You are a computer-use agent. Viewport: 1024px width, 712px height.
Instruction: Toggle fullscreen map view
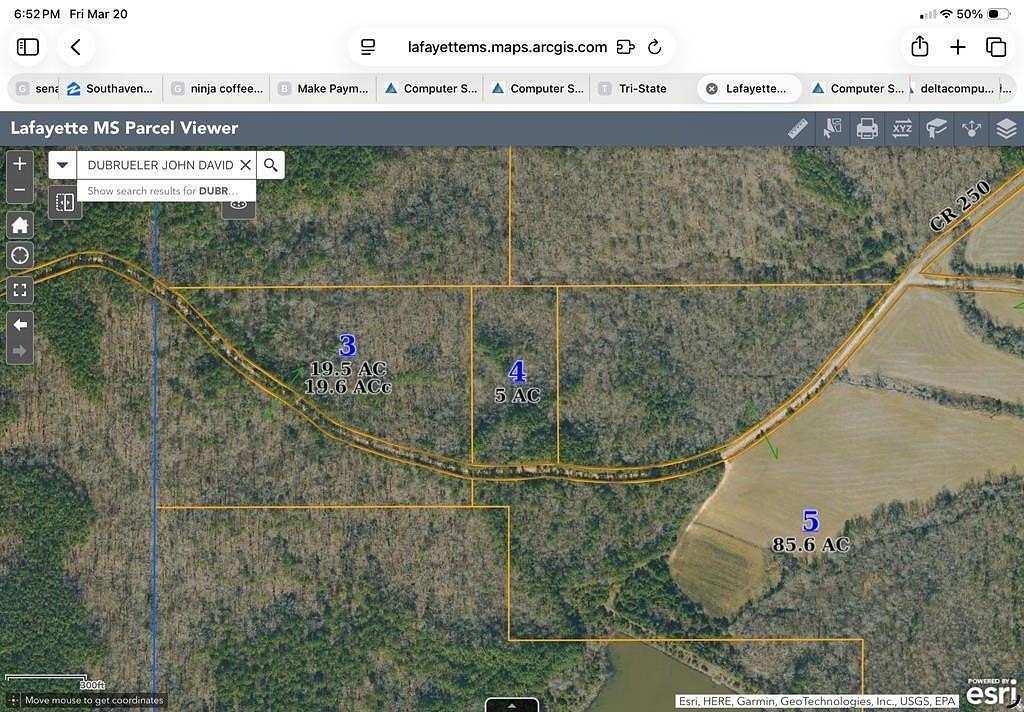tap(20, 290)
